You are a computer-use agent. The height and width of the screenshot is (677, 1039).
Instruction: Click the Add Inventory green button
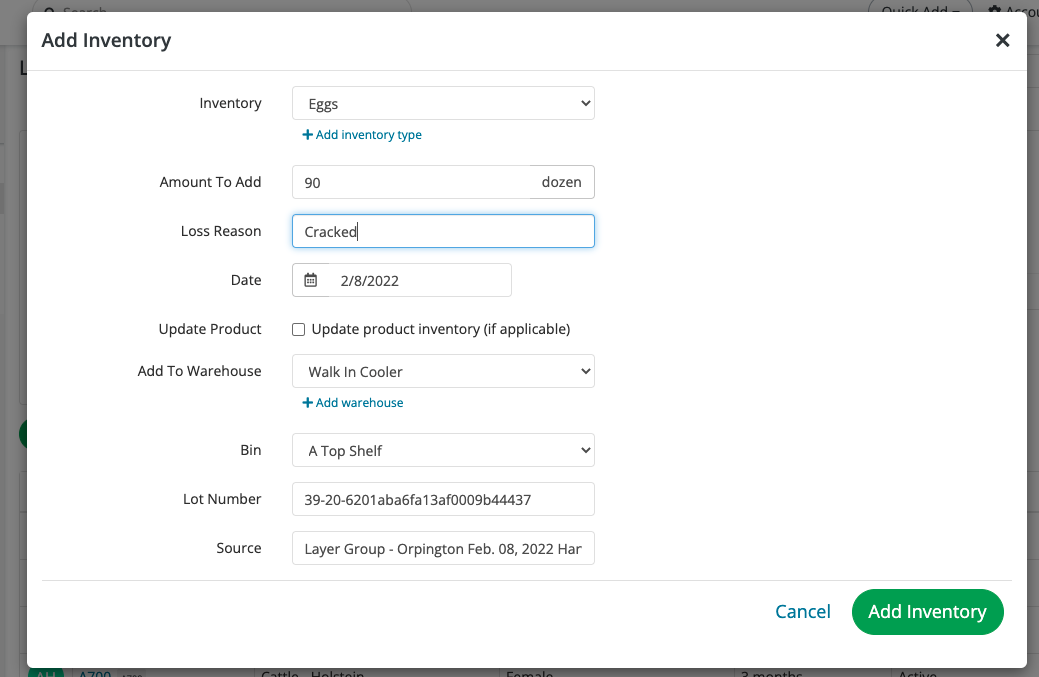pos(927,611)
